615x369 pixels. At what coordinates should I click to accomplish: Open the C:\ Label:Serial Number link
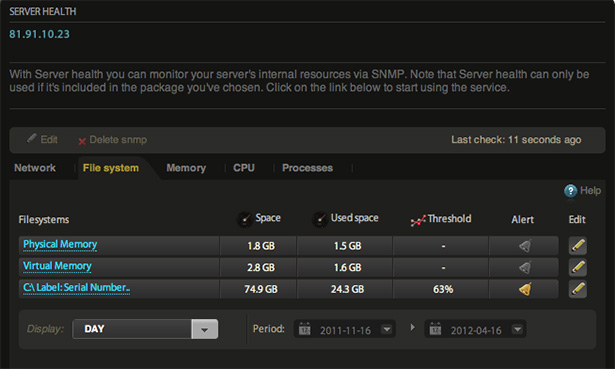pyautogui.click(x=76, y=288)
